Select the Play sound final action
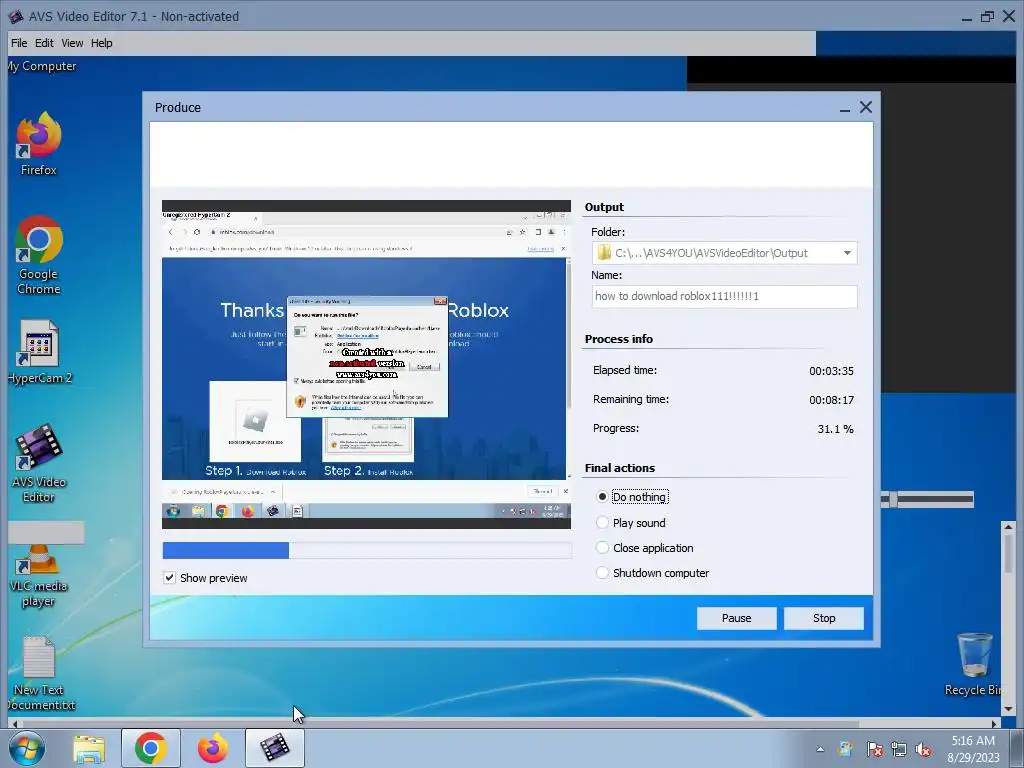1024x768 pixels. 631,523
